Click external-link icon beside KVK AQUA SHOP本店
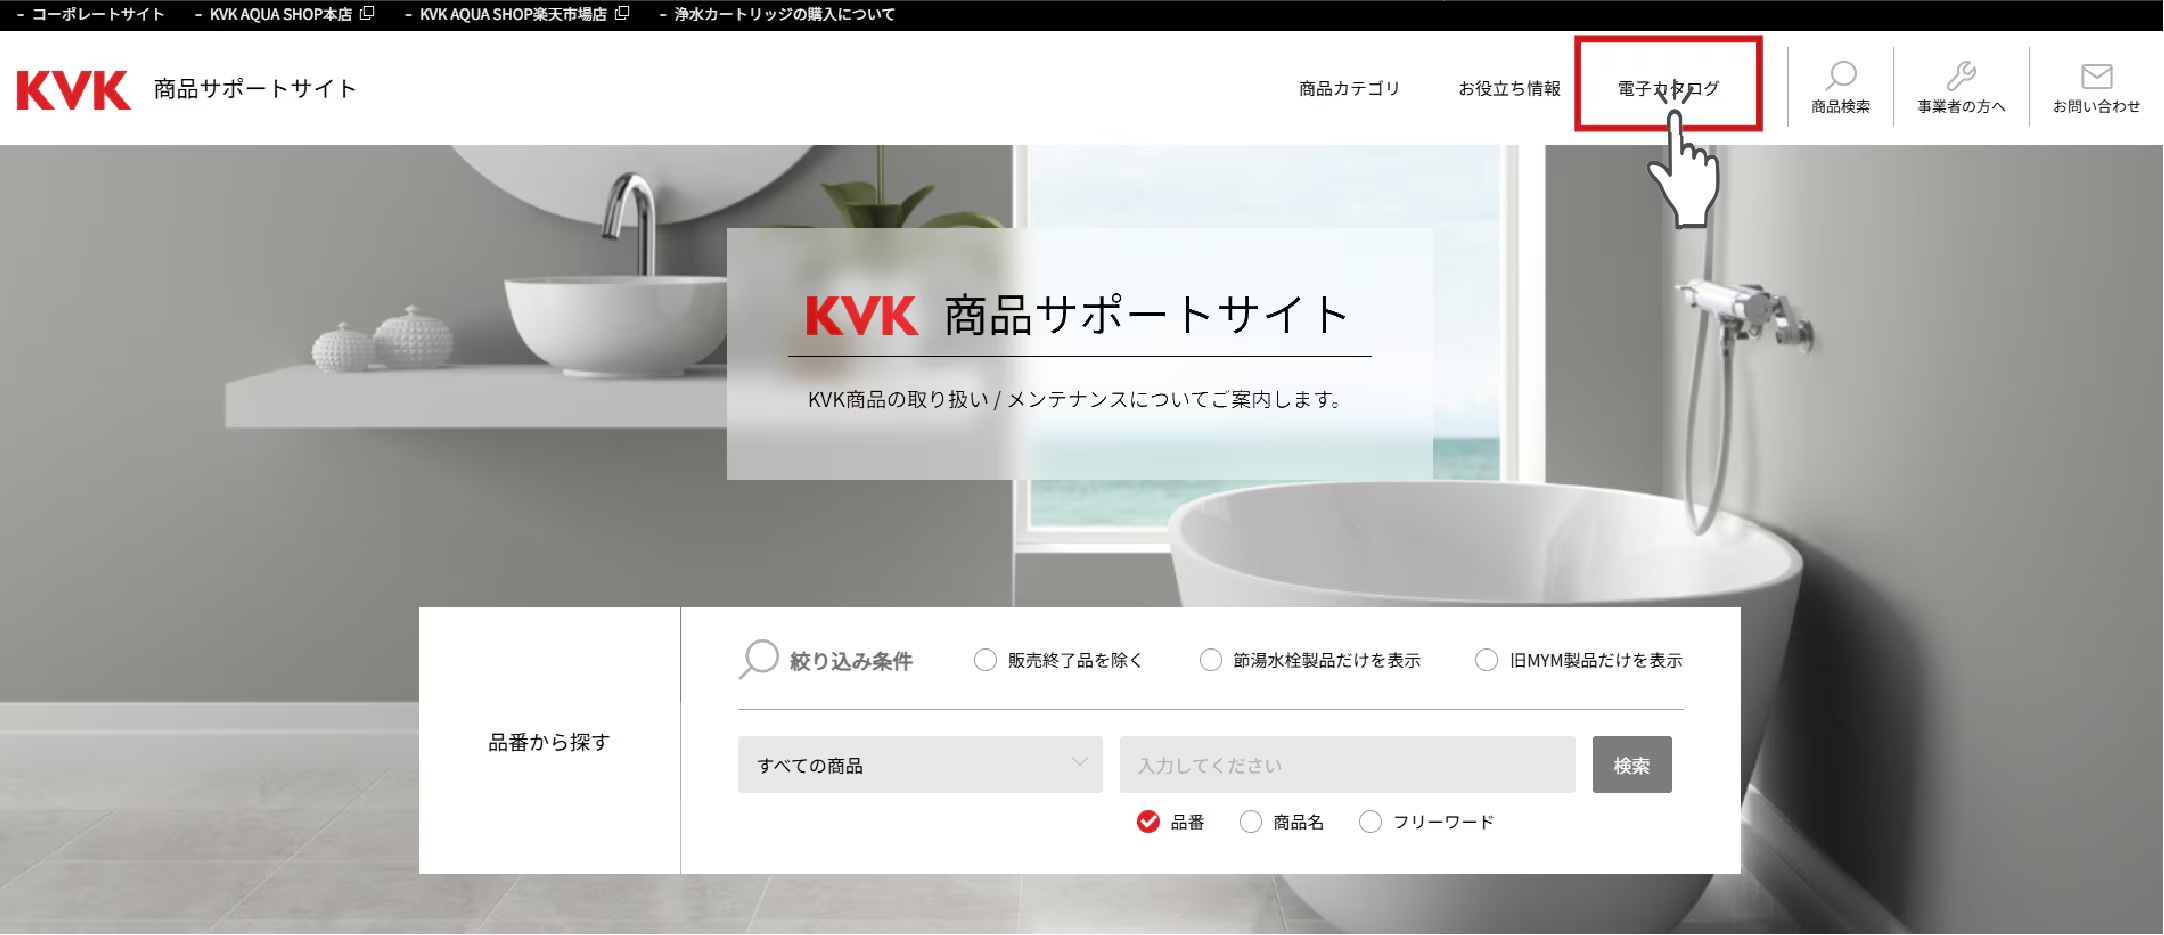 pyautogui.click(x=367, y=14)
